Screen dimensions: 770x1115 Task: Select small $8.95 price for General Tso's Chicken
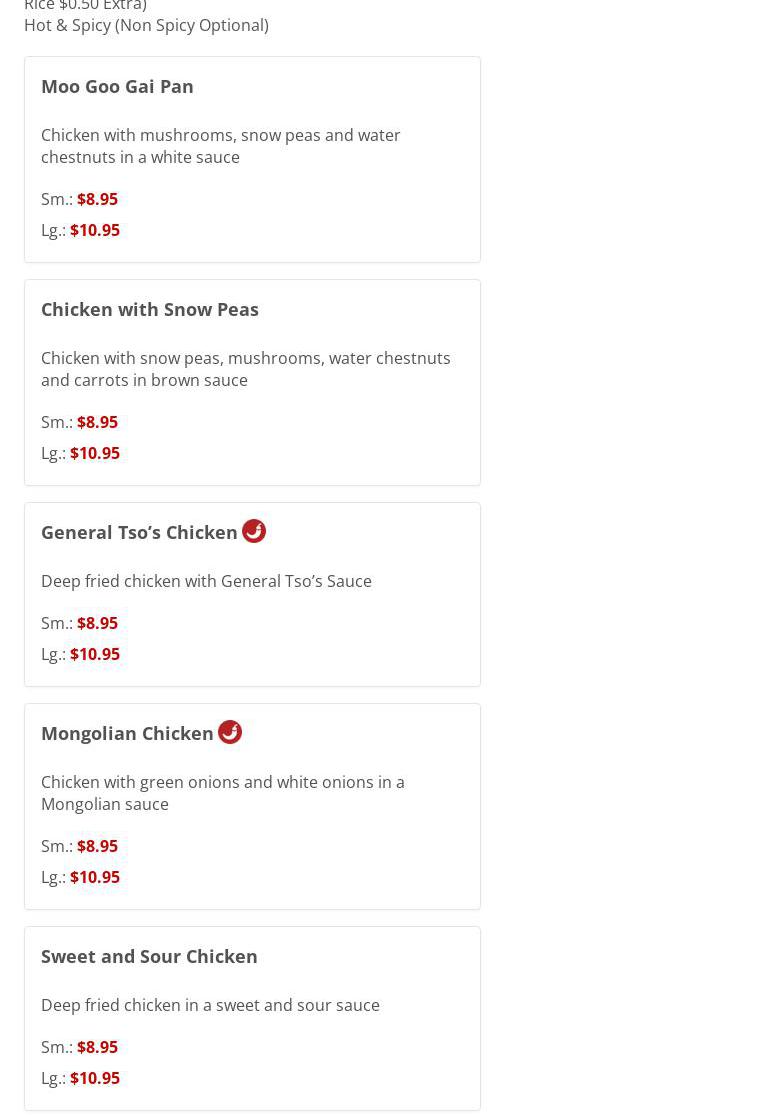click(x=97, y=623)
